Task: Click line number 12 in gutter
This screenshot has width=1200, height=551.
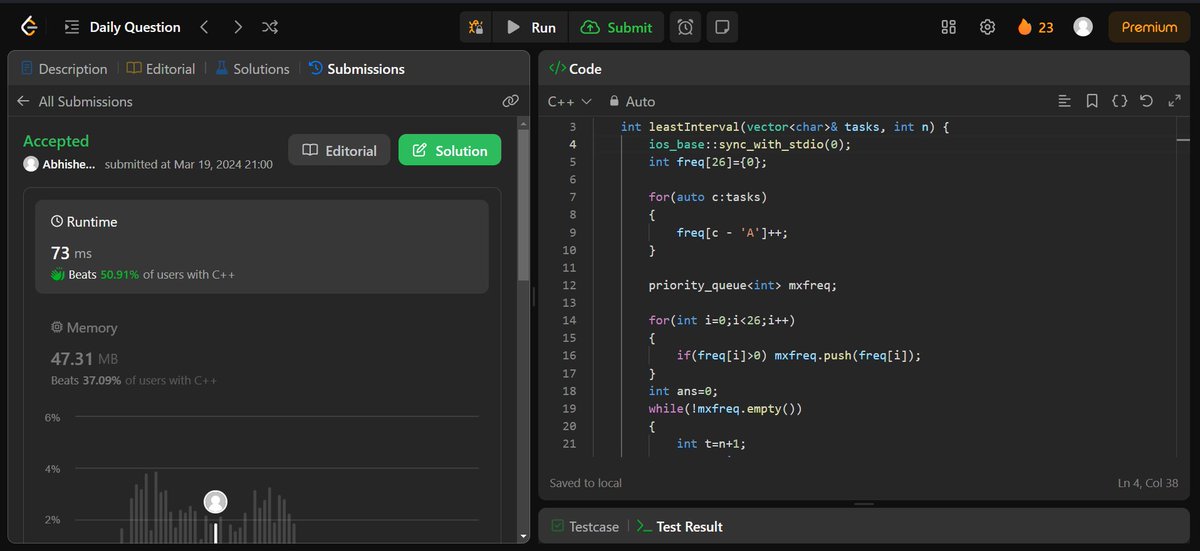Action: coord(569,285)
